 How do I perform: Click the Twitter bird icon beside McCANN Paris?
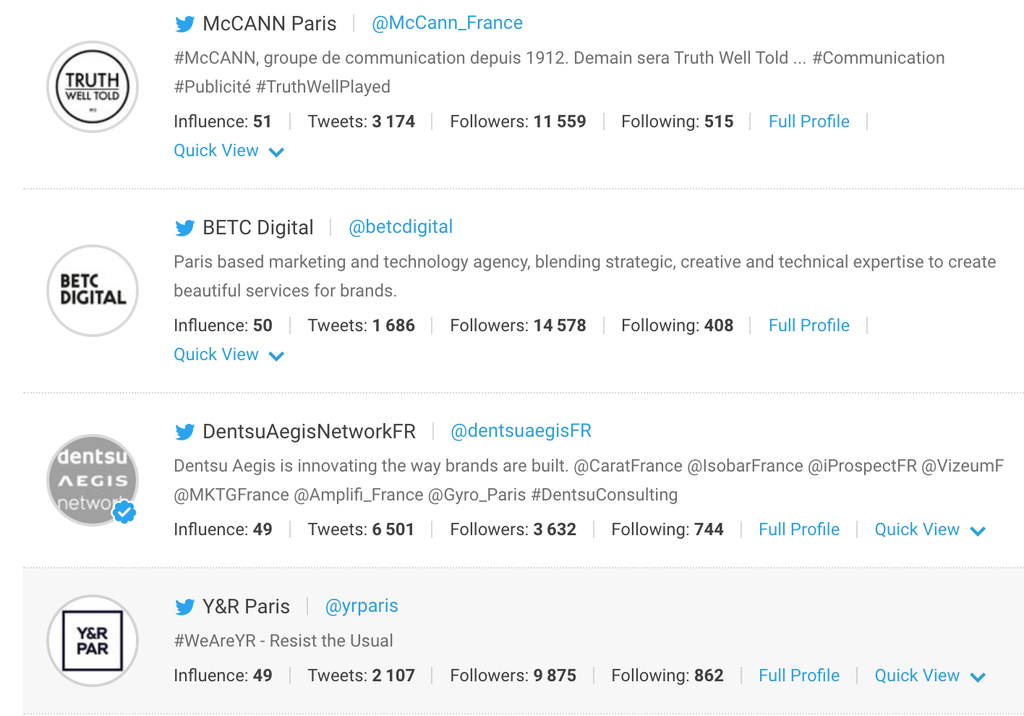tap(185, 24)
